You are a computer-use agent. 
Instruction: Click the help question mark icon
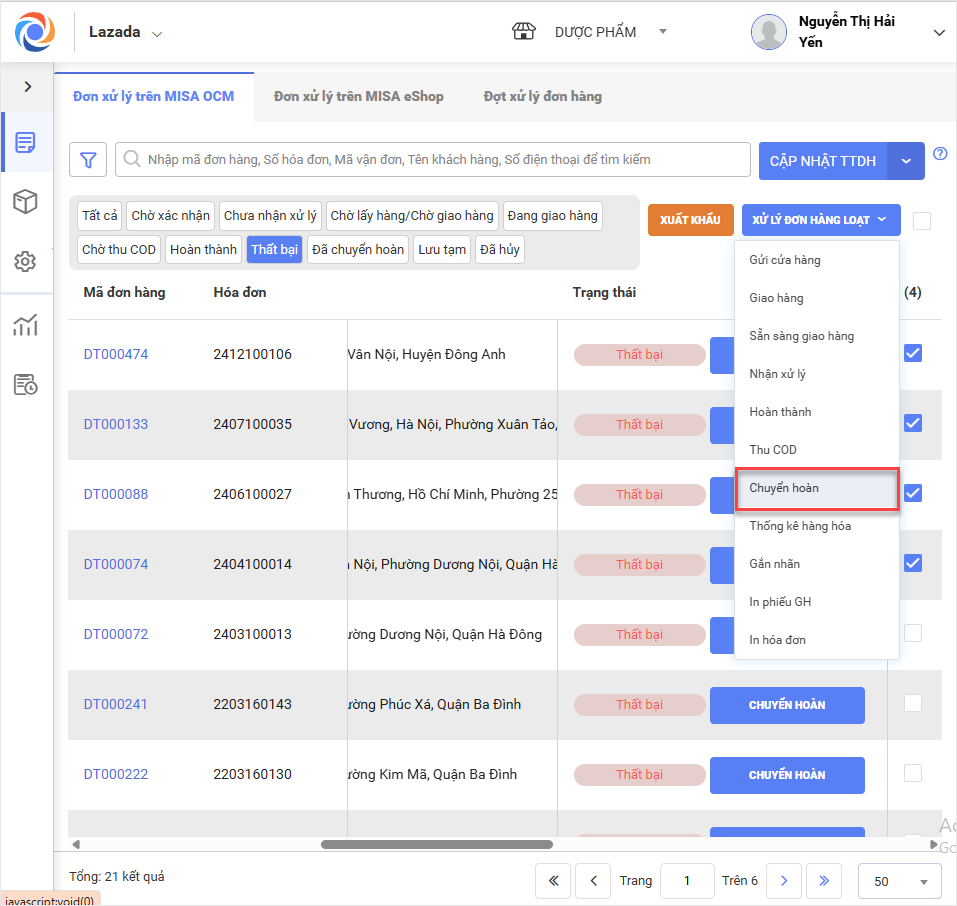pos(940,154)
